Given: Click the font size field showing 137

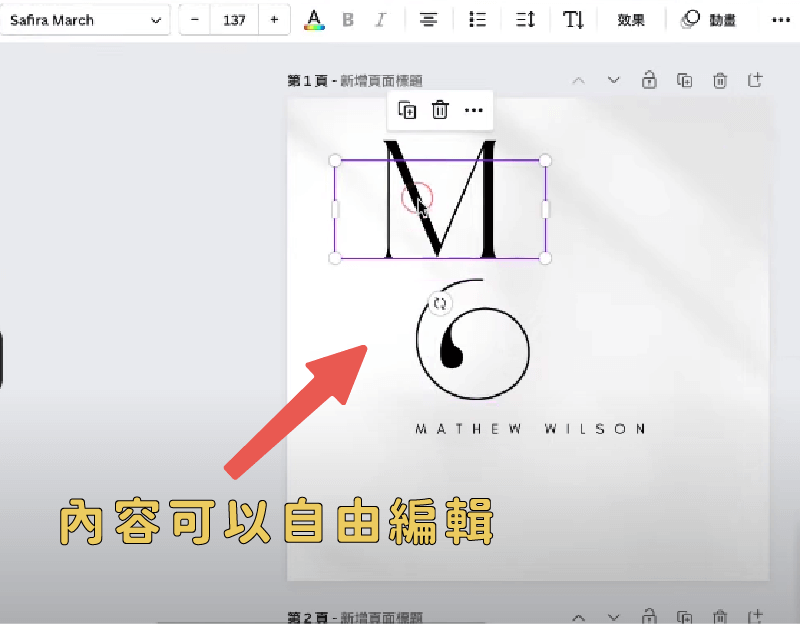Looking at the screenshot, I should 234,20.
